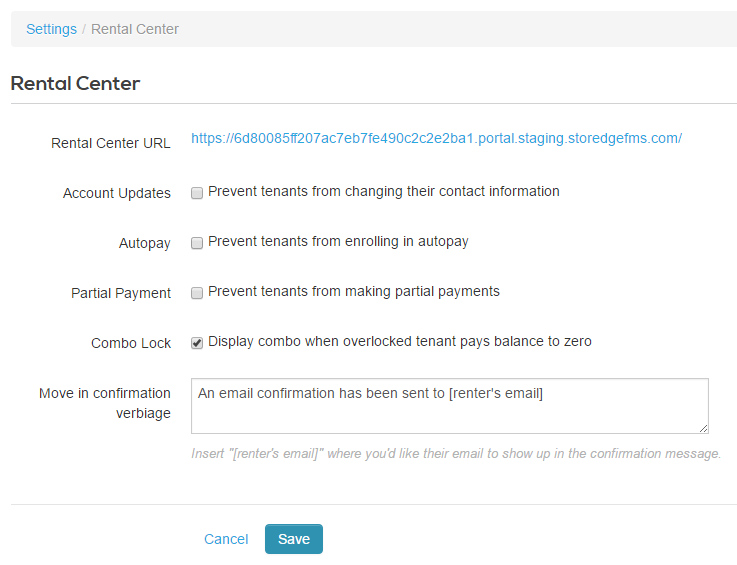This screenshot has height=565, width=737.
Task: Grab the textarea resize handle corner
Action: click(704, 428)
